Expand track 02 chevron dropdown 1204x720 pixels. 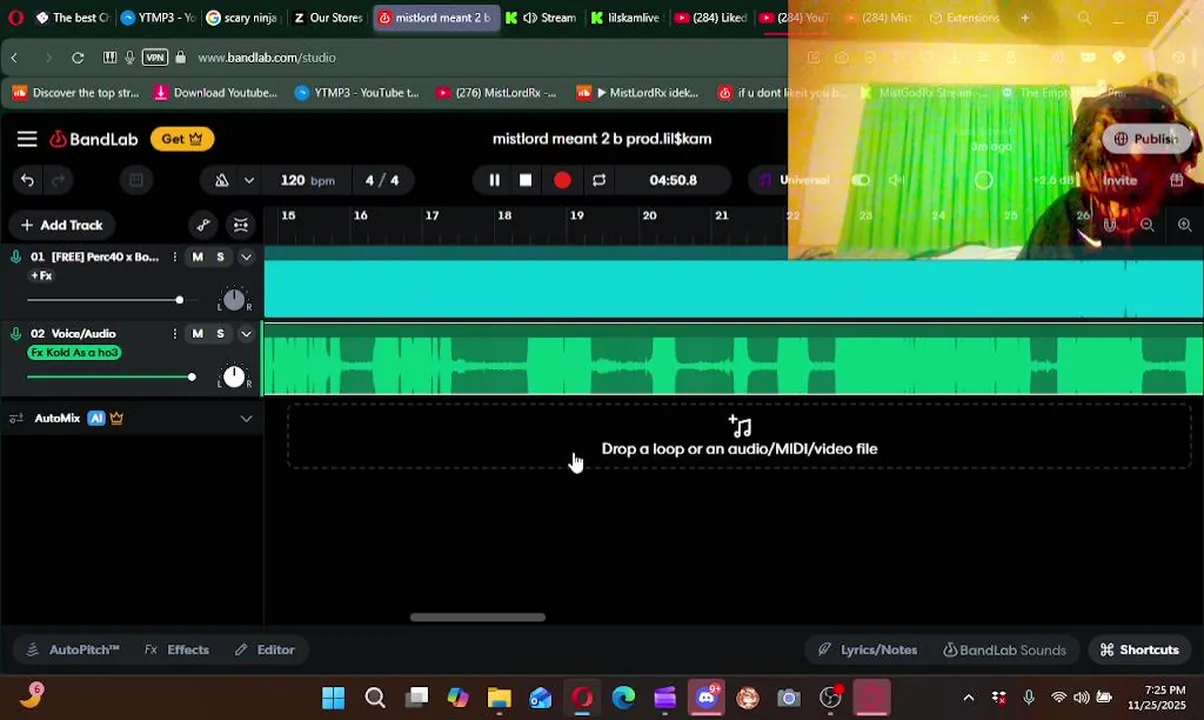[246, 334]
